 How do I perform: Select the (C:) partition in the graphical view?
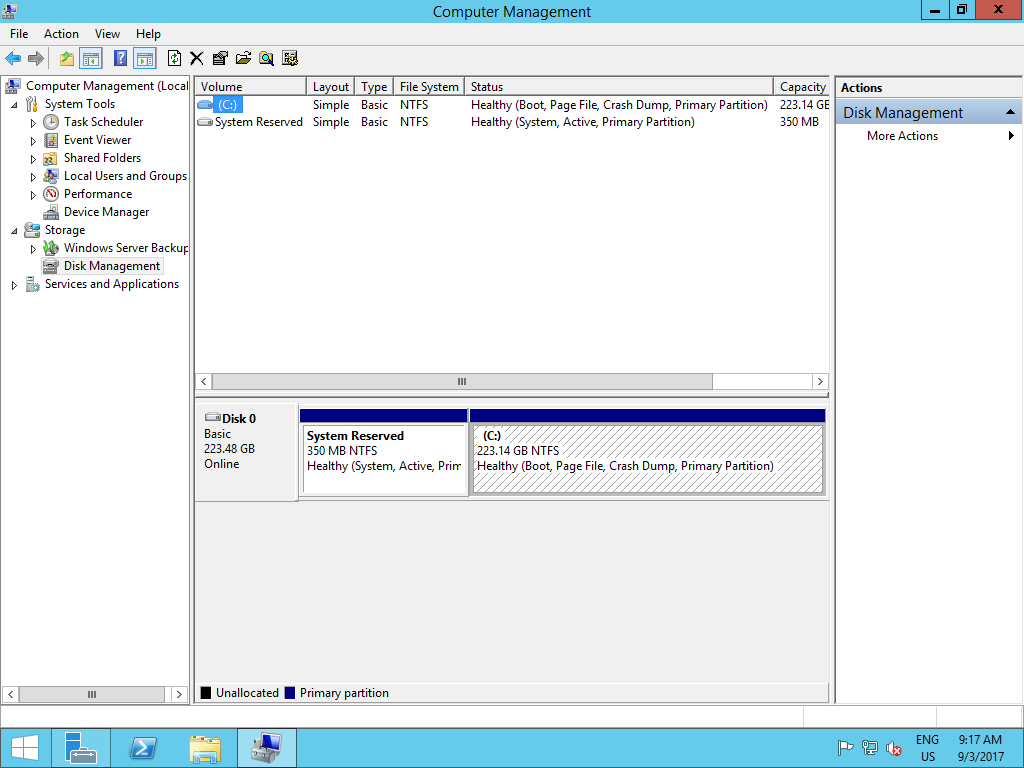(x=647, y=460)
